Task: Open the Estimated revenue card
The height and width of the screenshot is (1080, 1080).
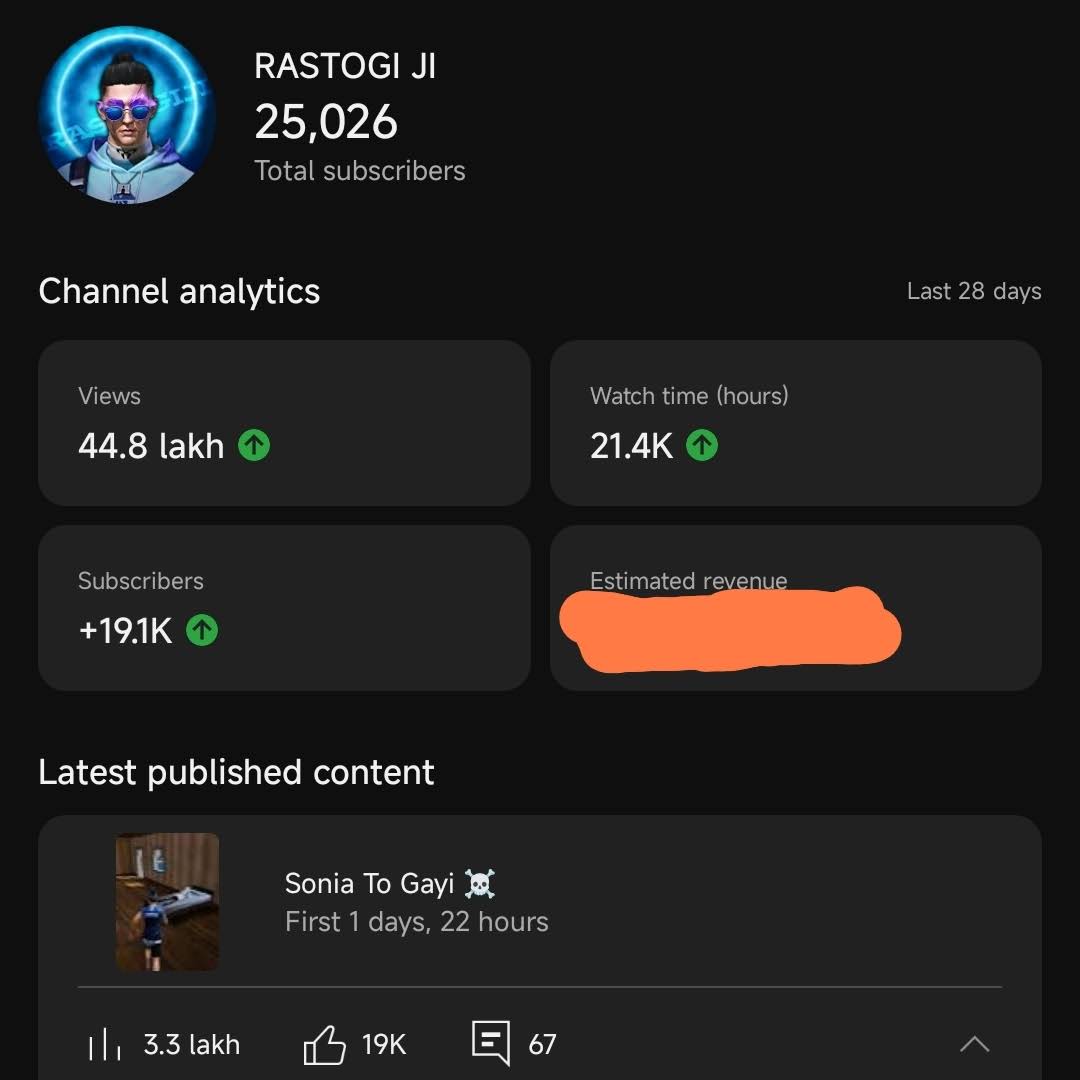Action: 796,608
